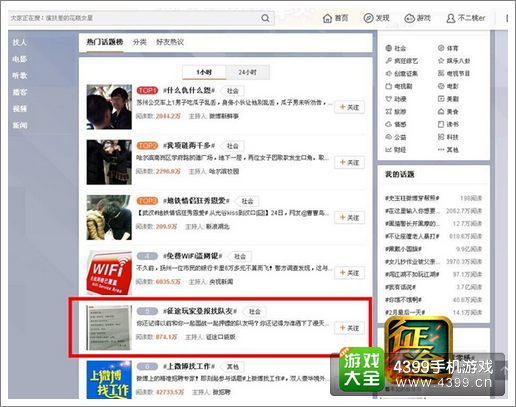Click the magnifier search icon
Screen dimensions: 516x407
pyautogui.click(x=265, y=18)
